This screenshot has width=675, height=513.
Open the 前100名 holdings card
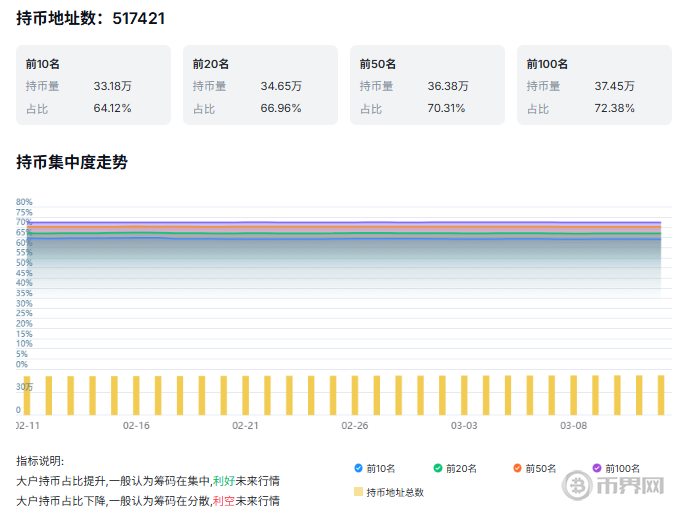tap(594, 85)
